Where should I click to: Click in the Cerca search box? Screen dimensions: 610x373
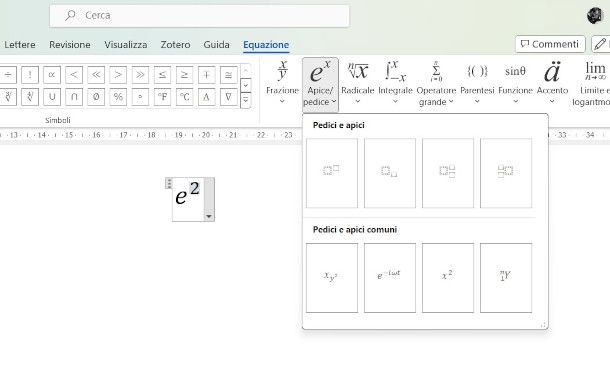[x=199, y=16]
